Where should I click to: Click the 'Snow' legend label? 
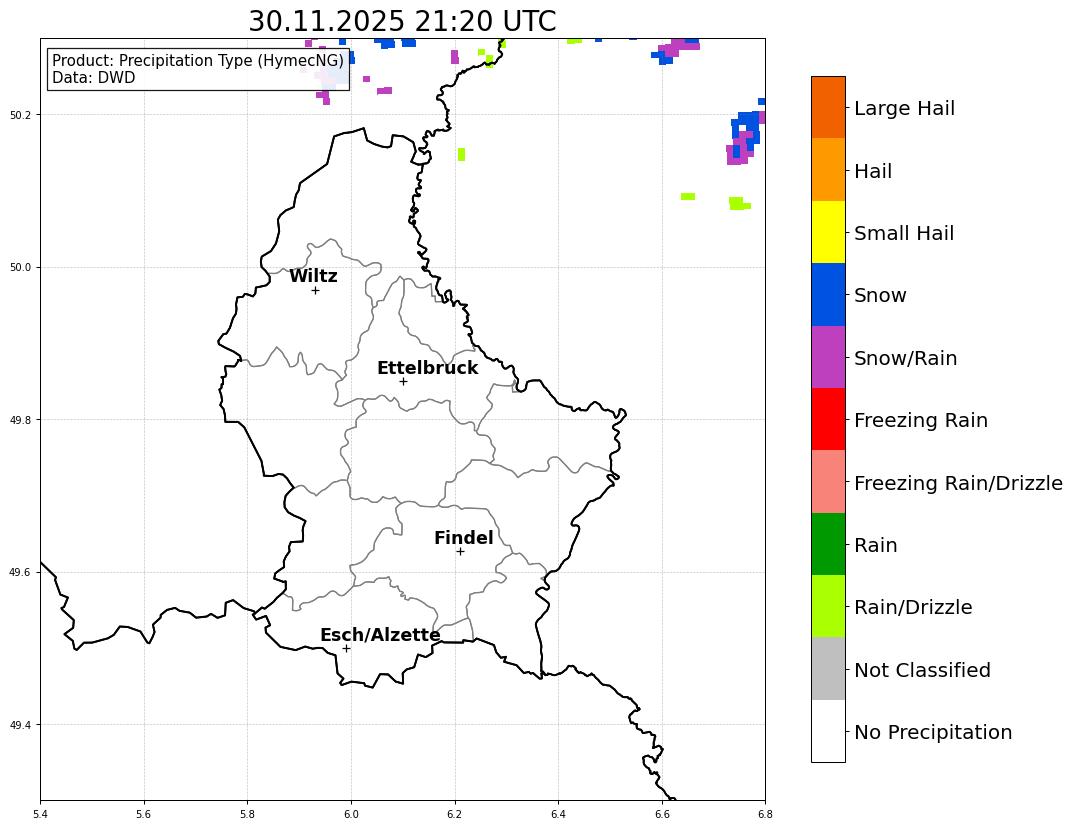pyautogui.click(x=880, y=295)
